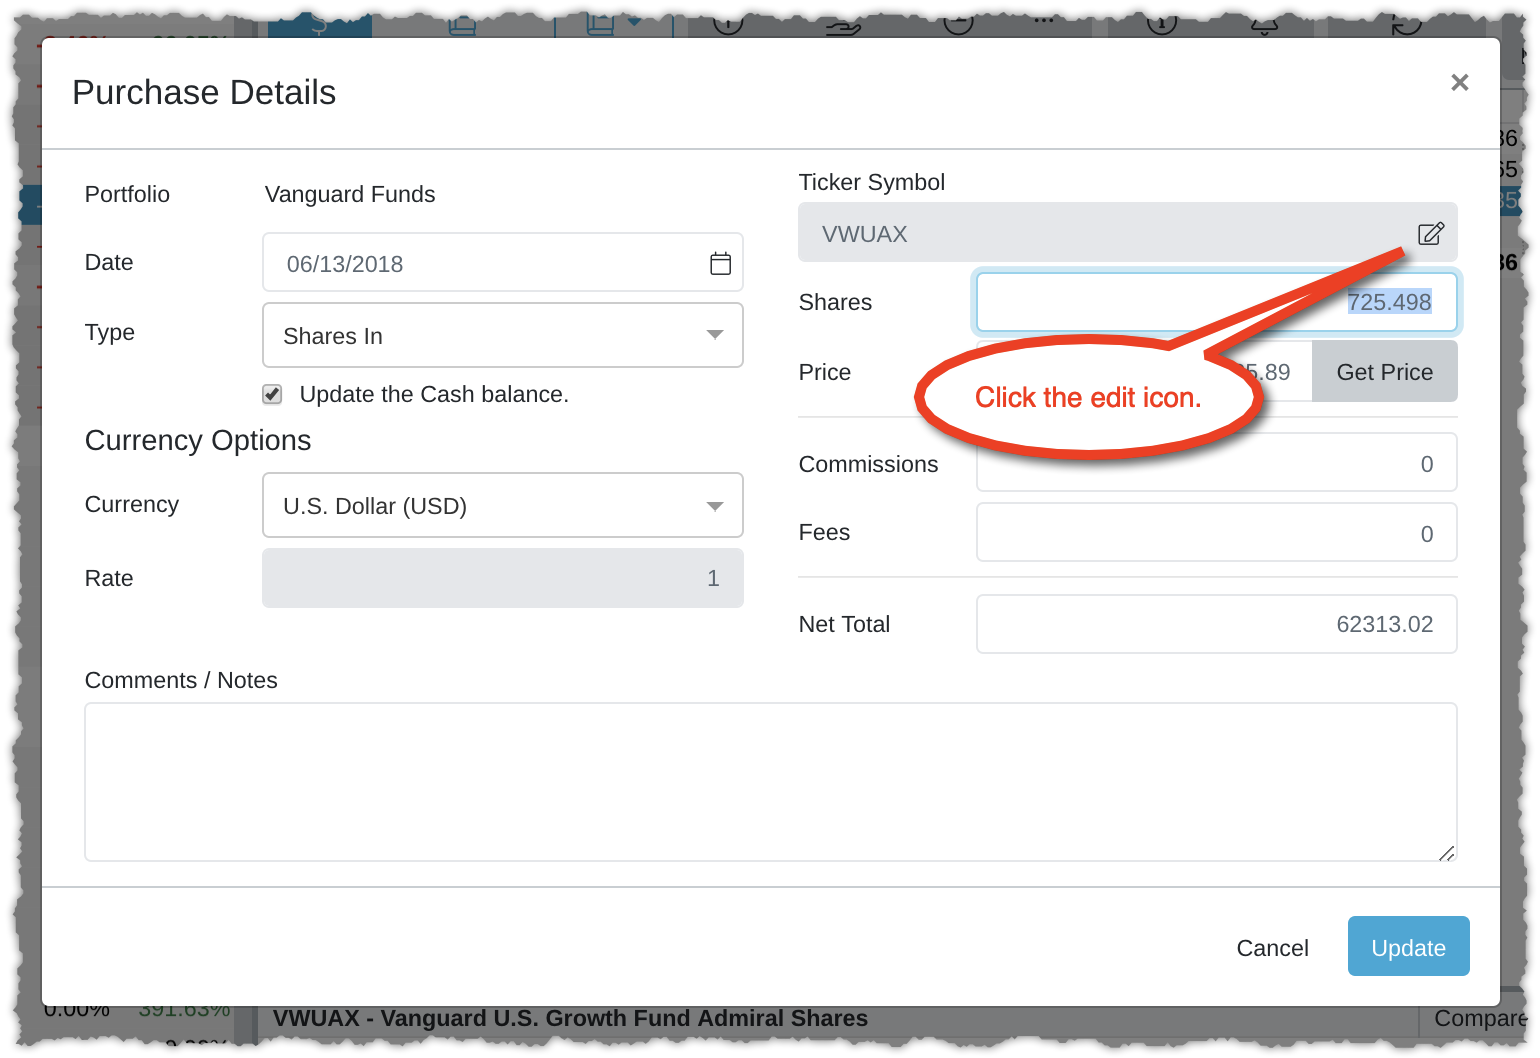The width and height of the screenshot is (1540, 1058).
Task: Toggle the Update the Cash balance checkbox
Action: [272, 395]
